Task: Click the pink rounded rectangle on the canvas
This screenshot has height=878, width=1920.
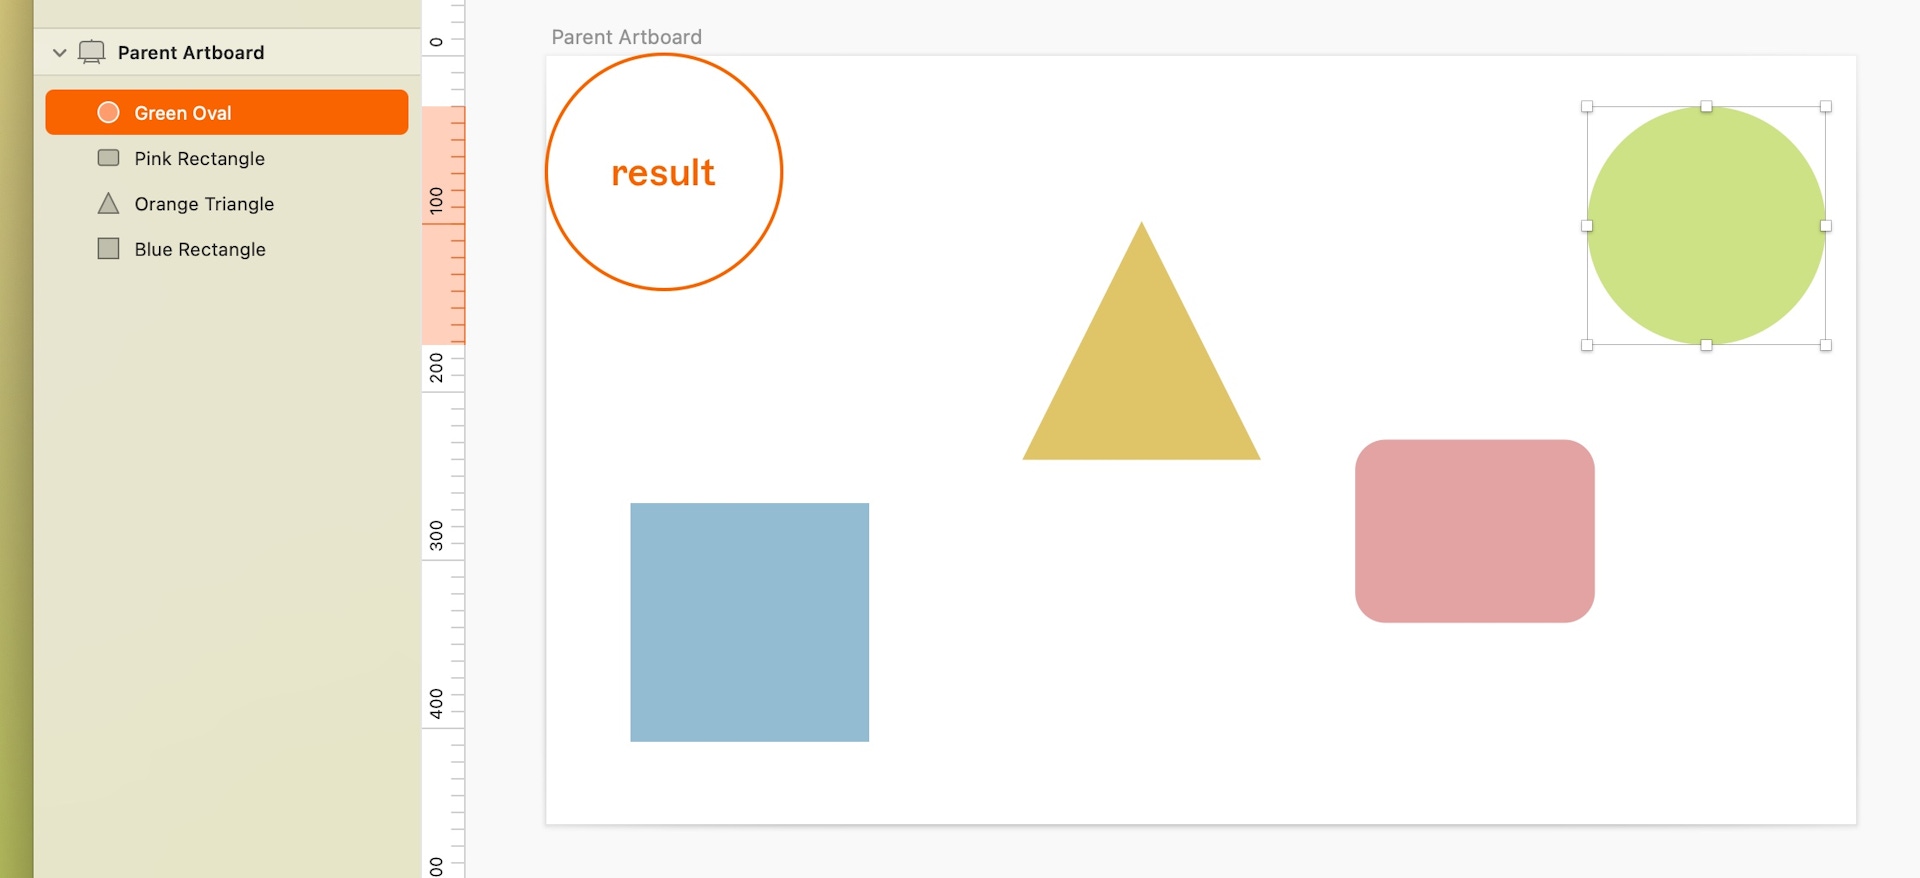Action: (1475, 531)
